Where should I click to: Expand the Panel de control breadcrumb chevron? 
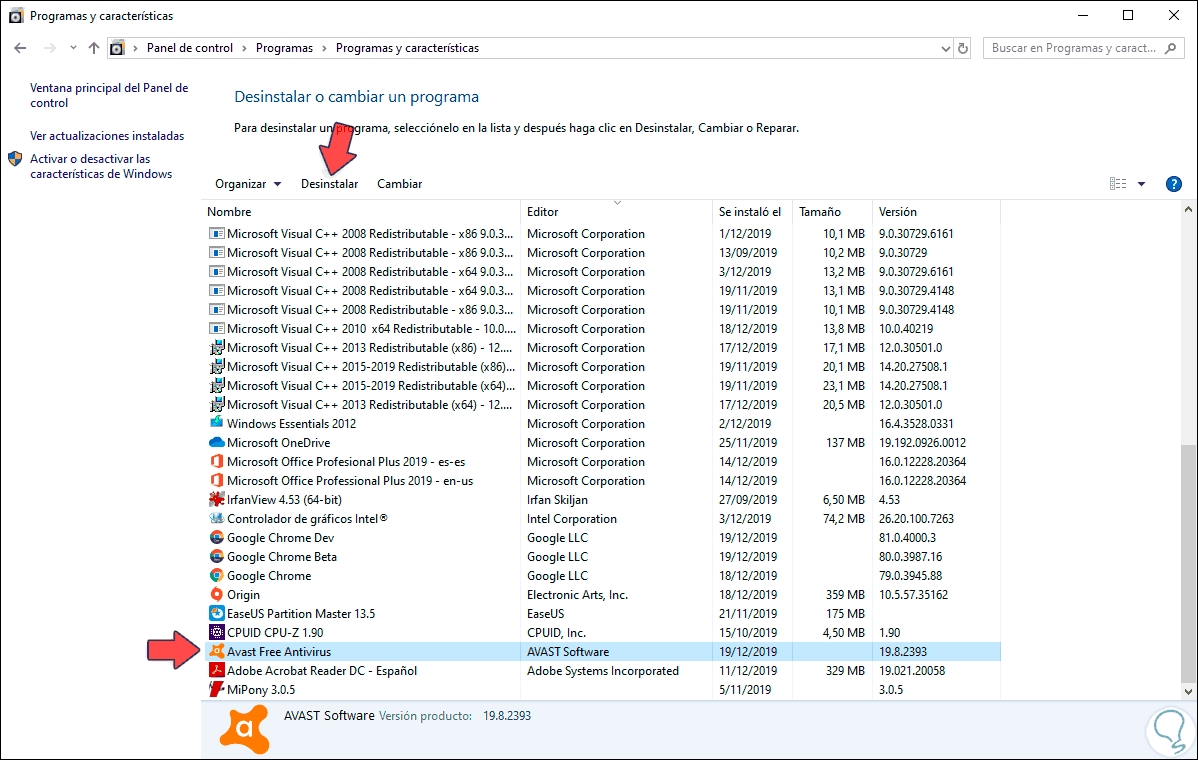[244, 48]
